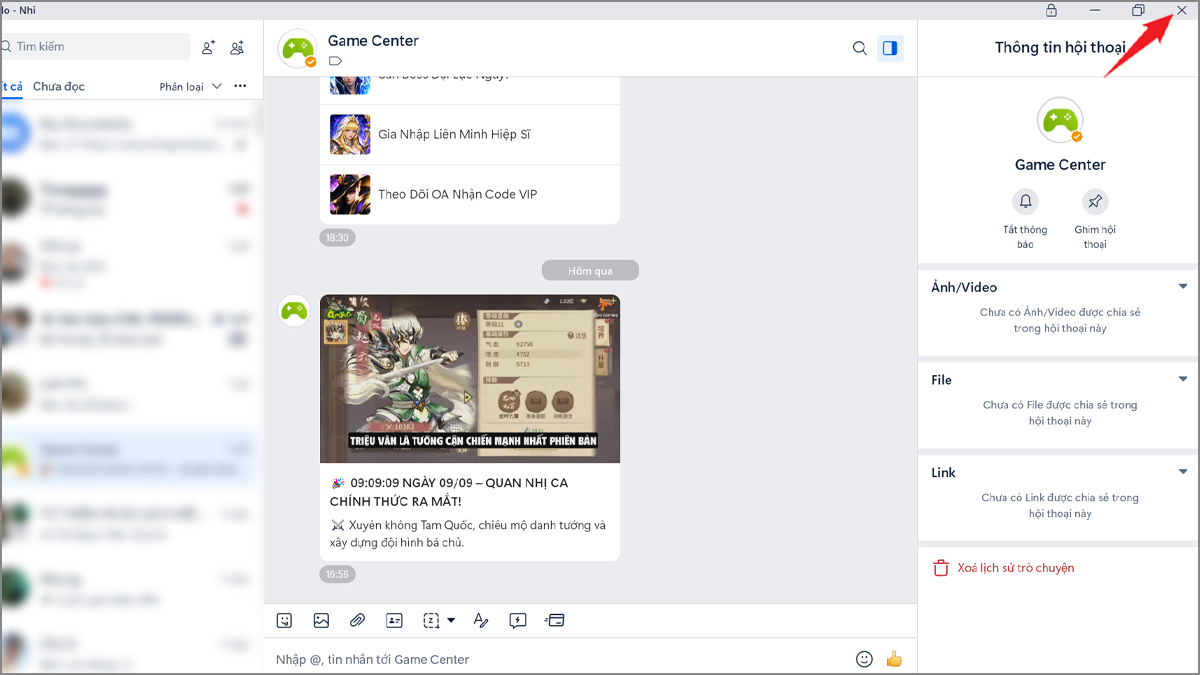Screen dimensions: 1200x675
Task: Click the 18:30 message timestamp
Action: (337, 238)
